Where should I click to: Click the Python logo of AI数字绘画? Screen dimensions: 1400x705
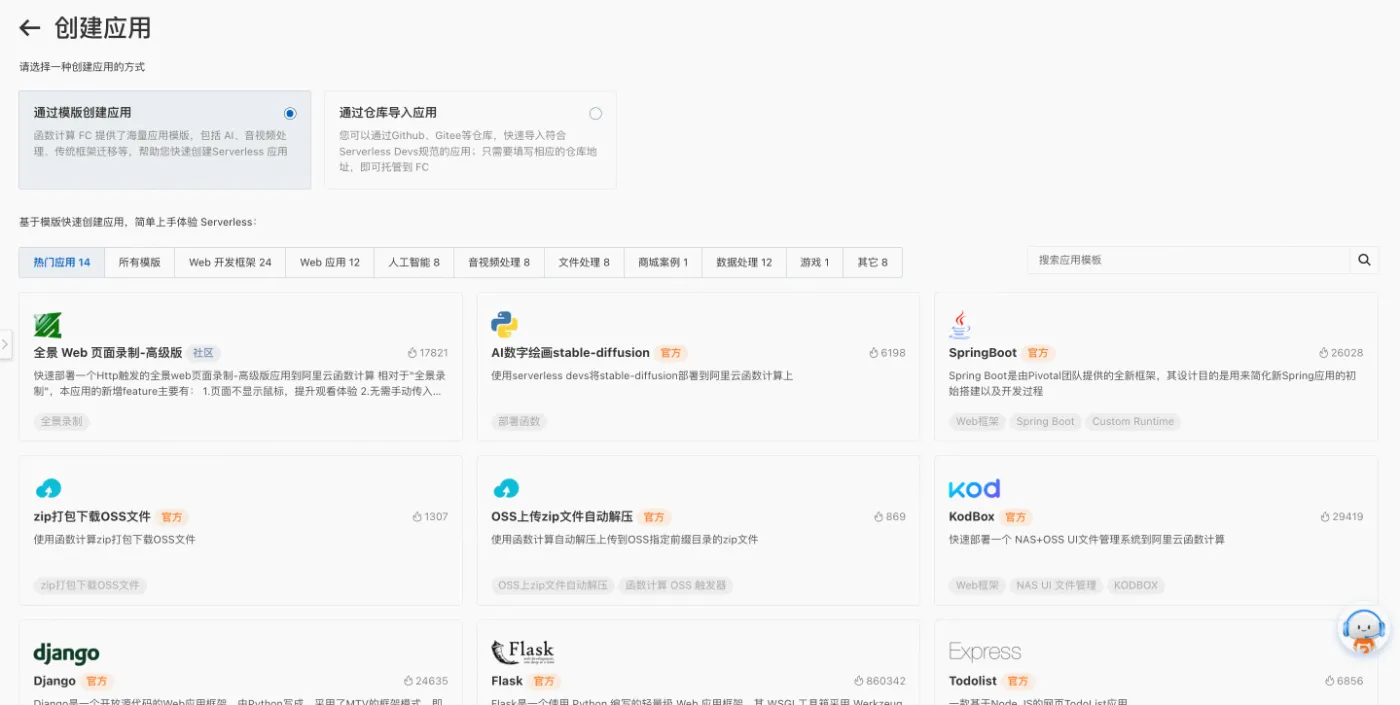click(505, 325)
